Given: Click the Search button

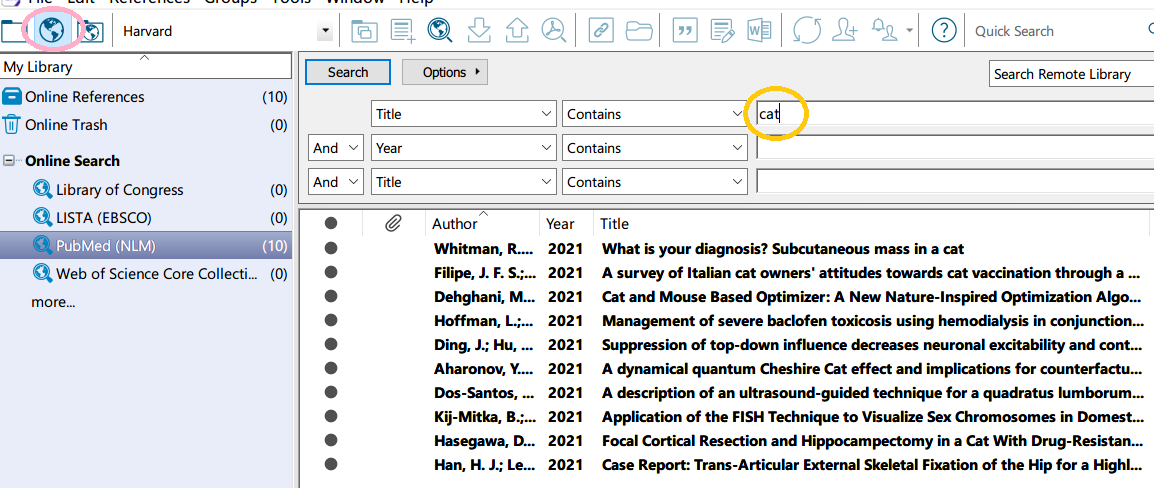Looking at the screenshot, I should pyautogui.click(x=348, y=72).
